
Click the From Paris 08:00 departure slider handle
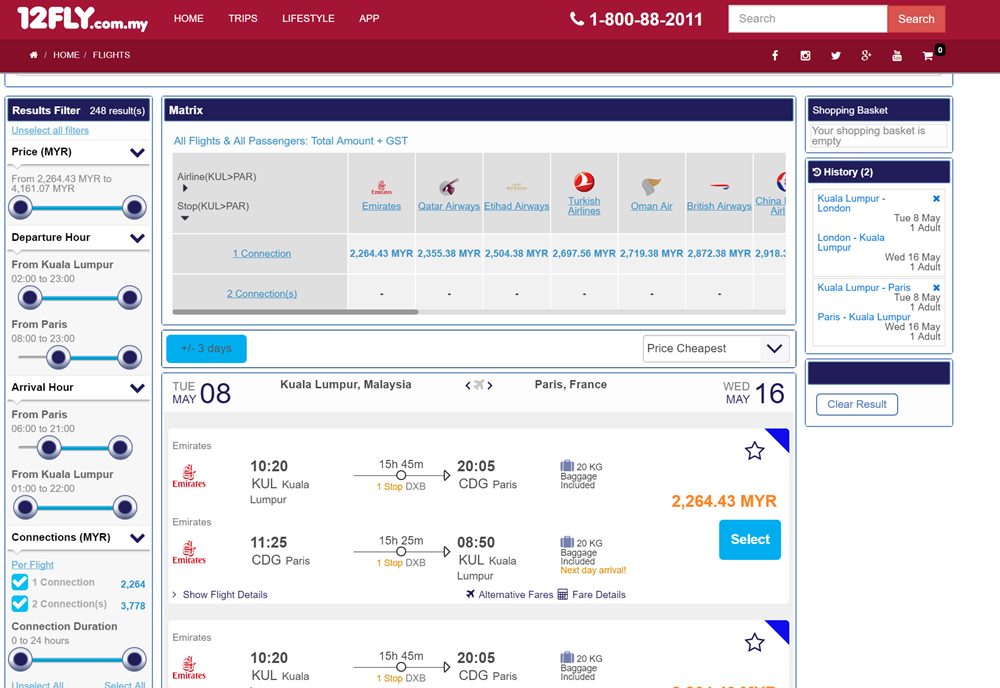pos(58,357)
